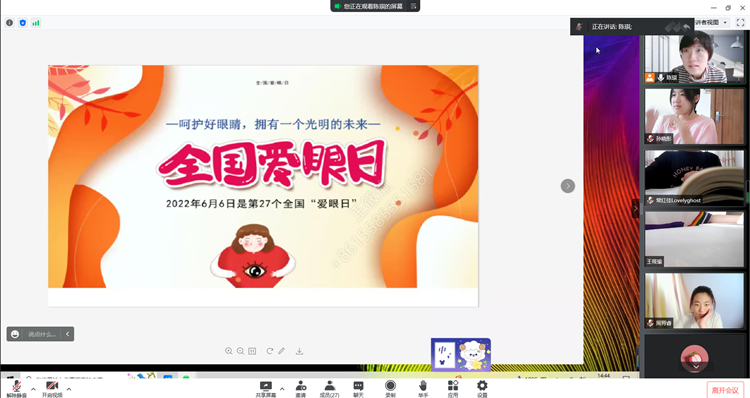Image resolution: width=750 pixels, height=398 pixels.
Task: Click muted mic icon in speaking bar
Action: coord(579,27)
